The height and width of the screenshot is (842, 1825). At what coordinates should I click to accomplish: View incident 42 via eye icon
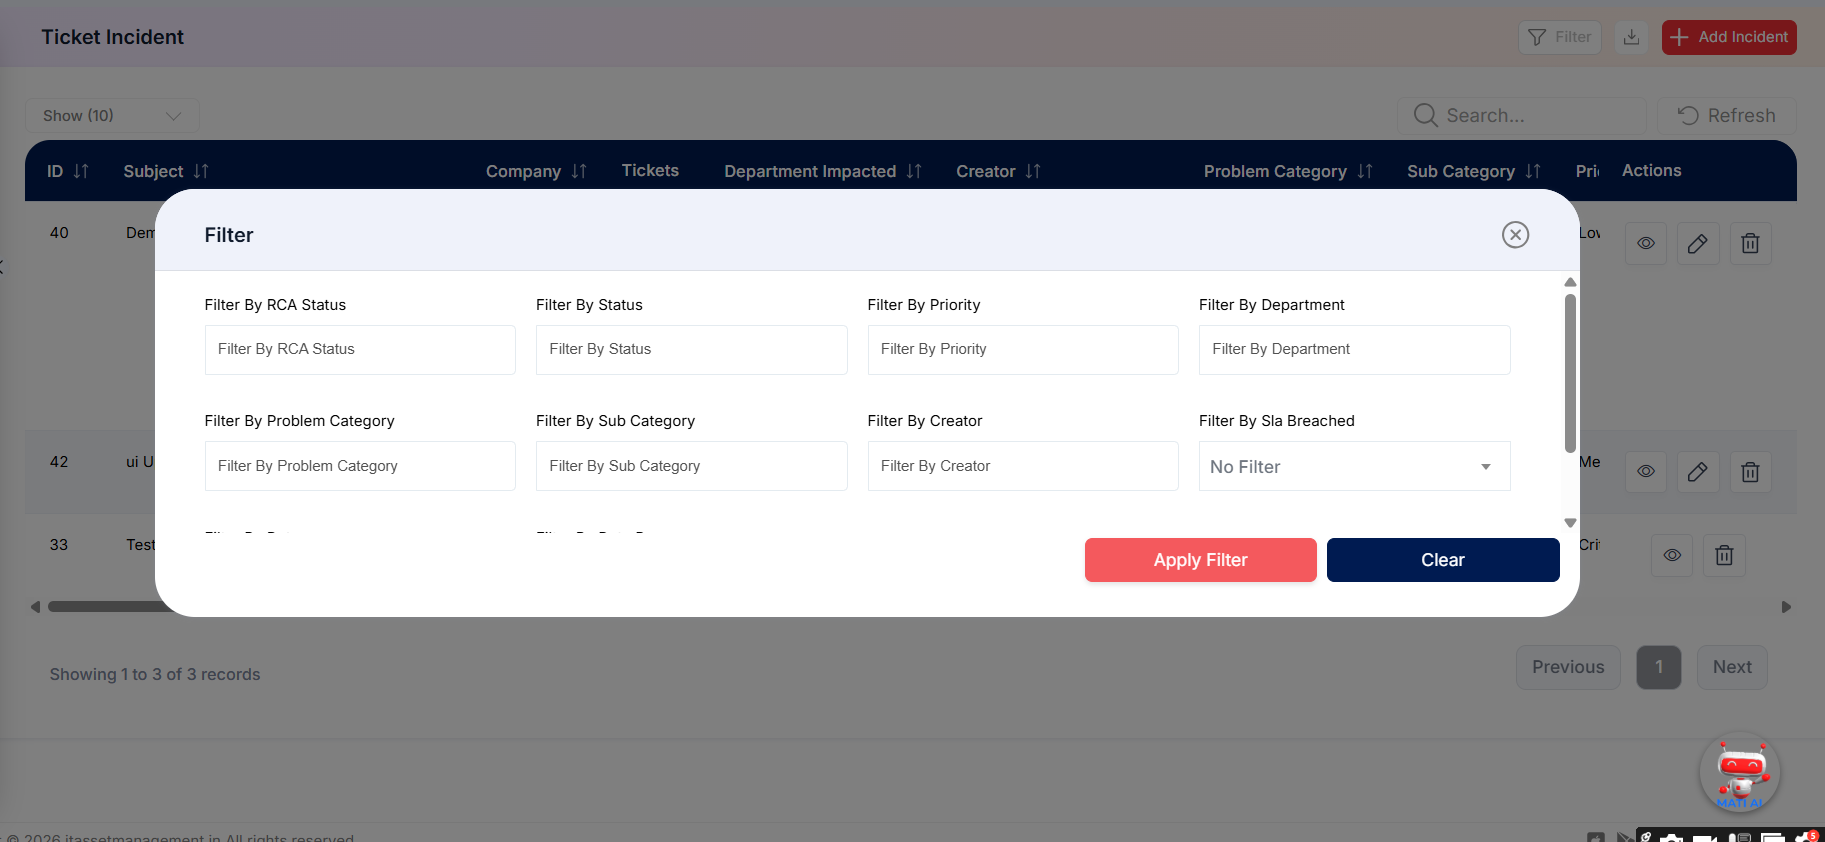coord(1646,472)
